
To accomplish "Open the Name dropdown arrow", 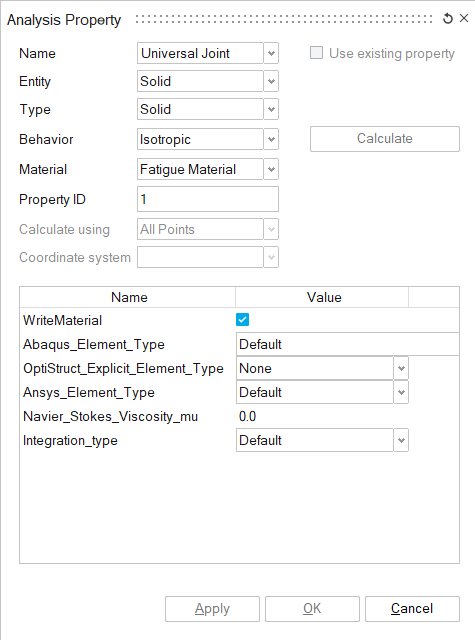I will pos(271,53).
